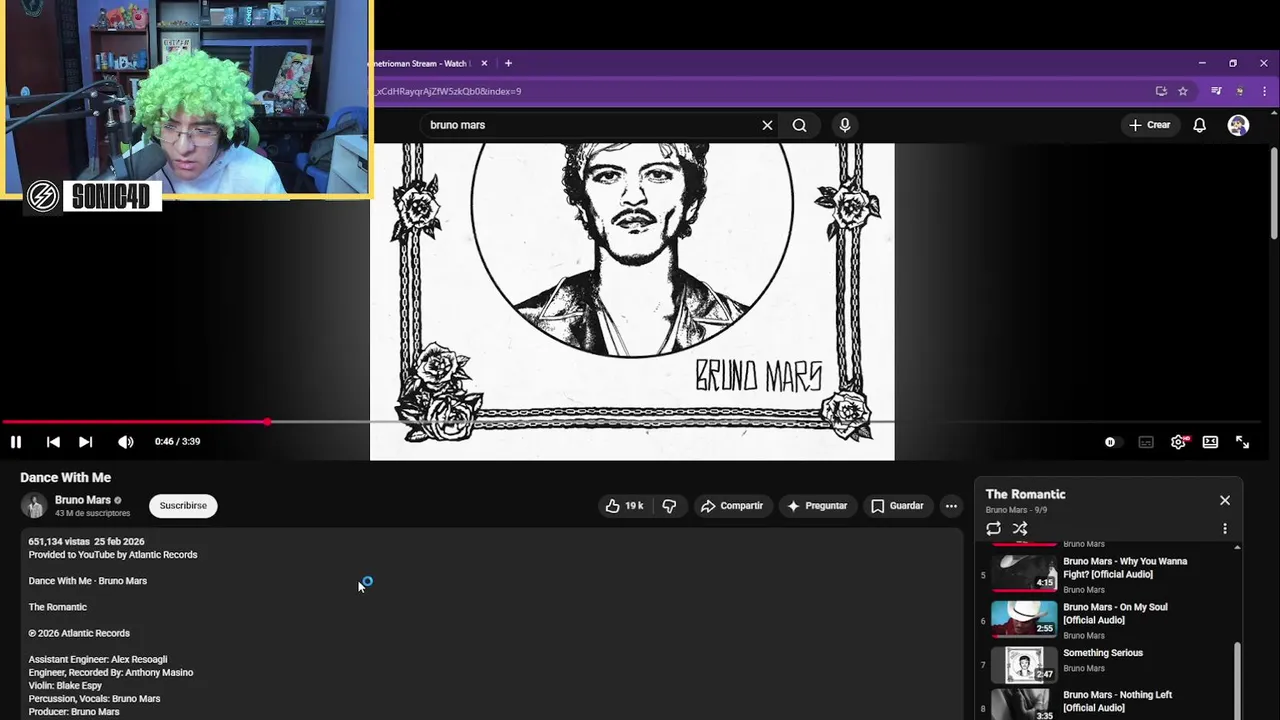This screenshot has width=1280, height=720.
Task: Open Chrome three-dot menu
Action: [1265, 91]
